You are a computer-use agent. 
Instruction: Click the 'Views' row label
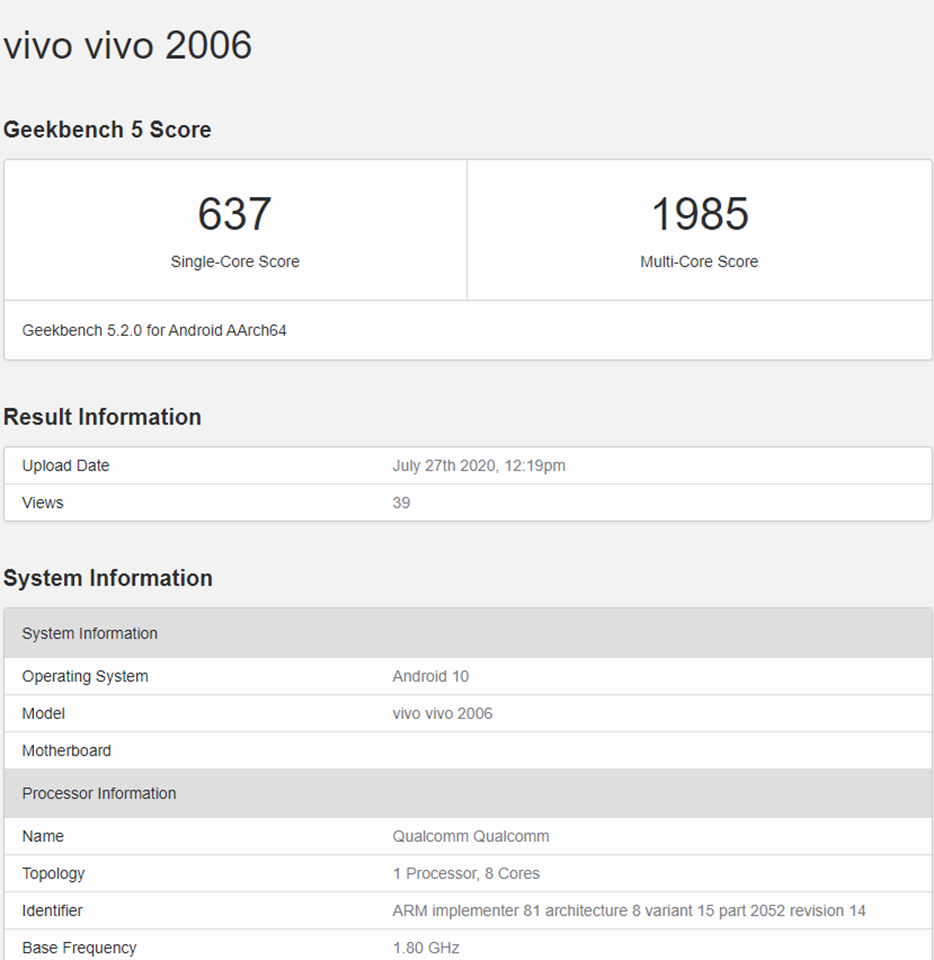point(42,503)
